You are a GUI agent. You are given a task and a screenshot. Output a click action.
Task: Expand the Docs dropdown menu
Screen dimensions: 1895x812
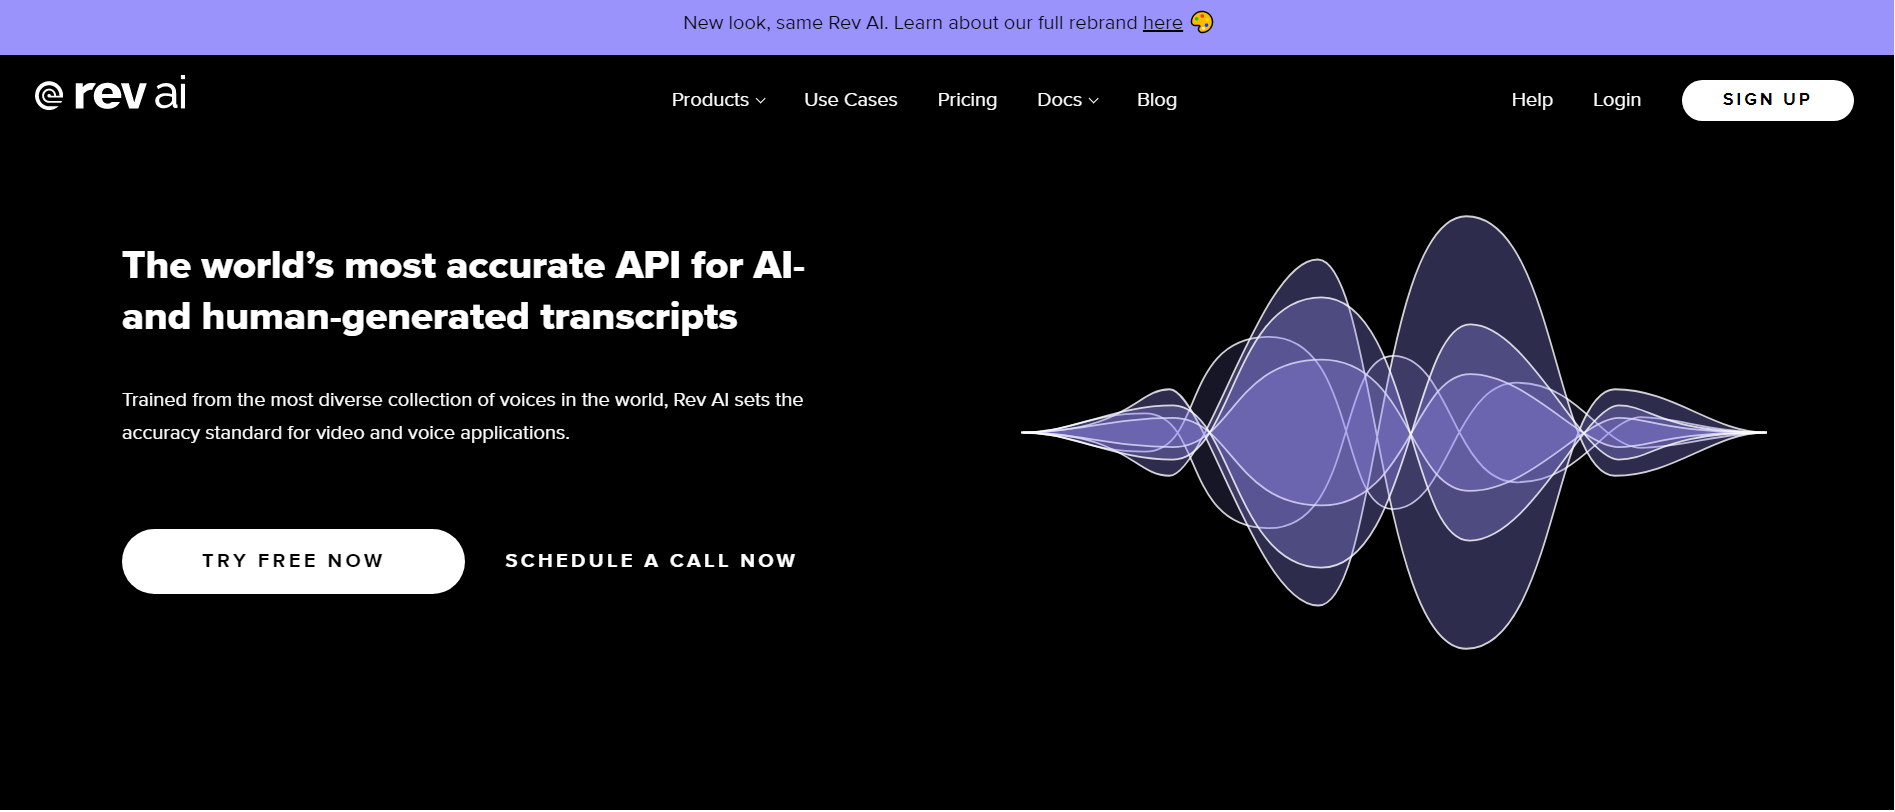(x=1067, y=100)
